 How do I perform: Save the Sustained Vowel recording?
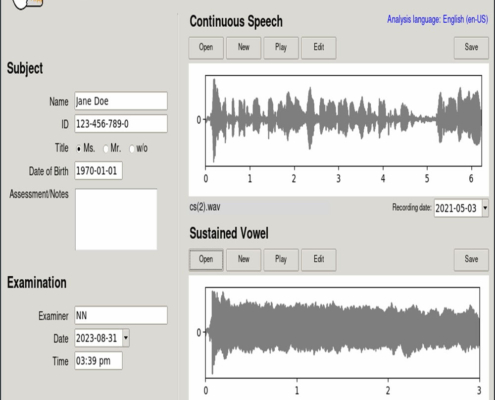471,259
